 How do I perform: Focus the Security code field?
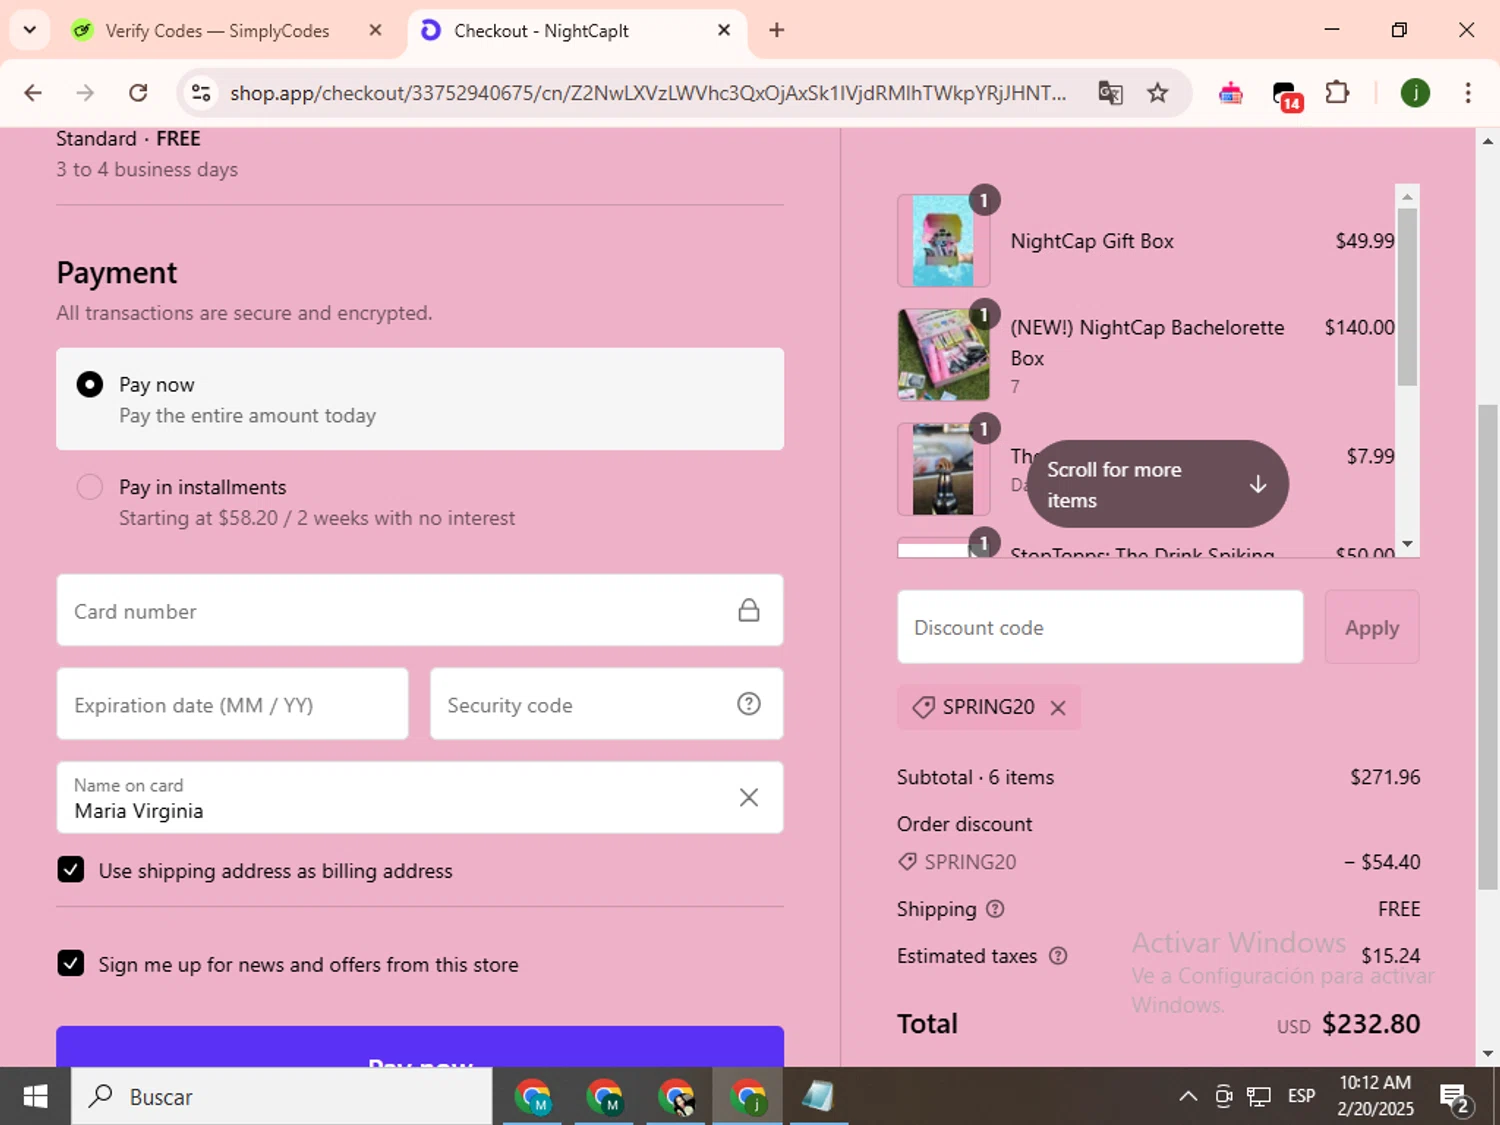click(x=606, y=704)
